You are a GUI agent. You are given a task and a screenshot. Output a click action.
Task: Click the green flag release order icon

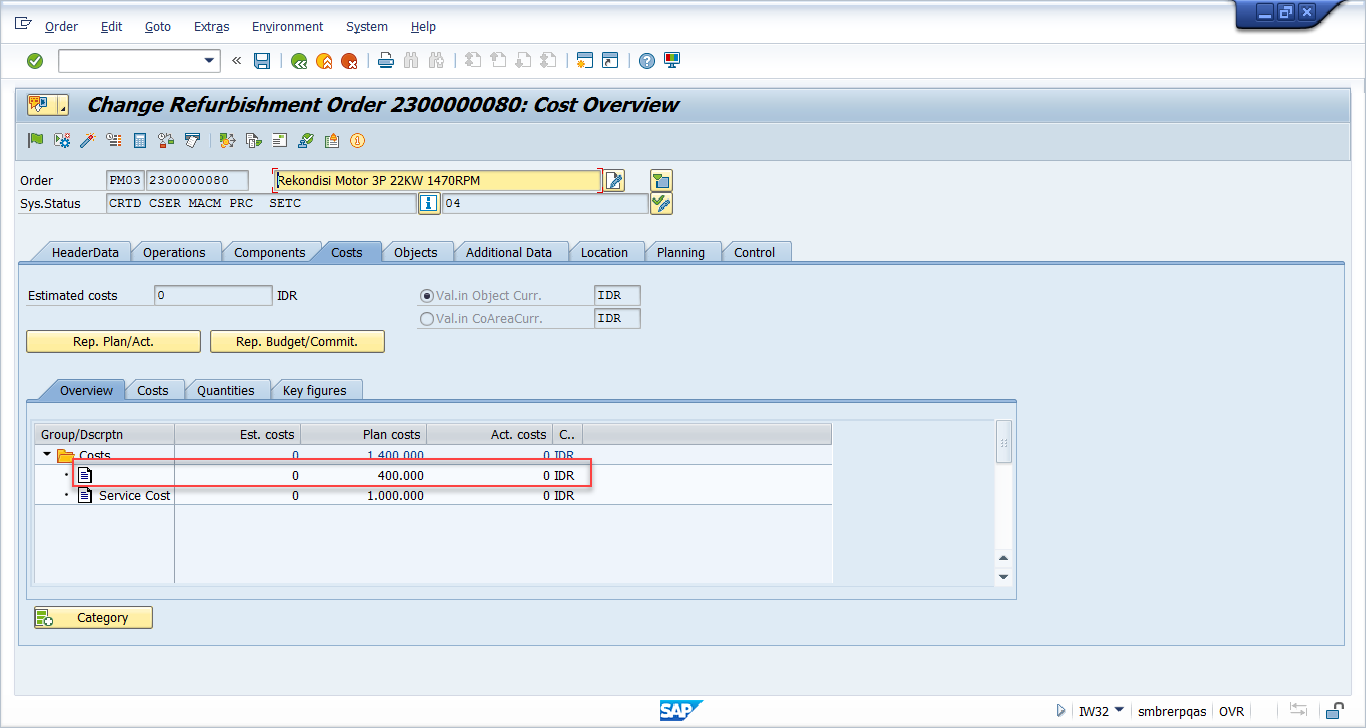click(x=36, y=141)
